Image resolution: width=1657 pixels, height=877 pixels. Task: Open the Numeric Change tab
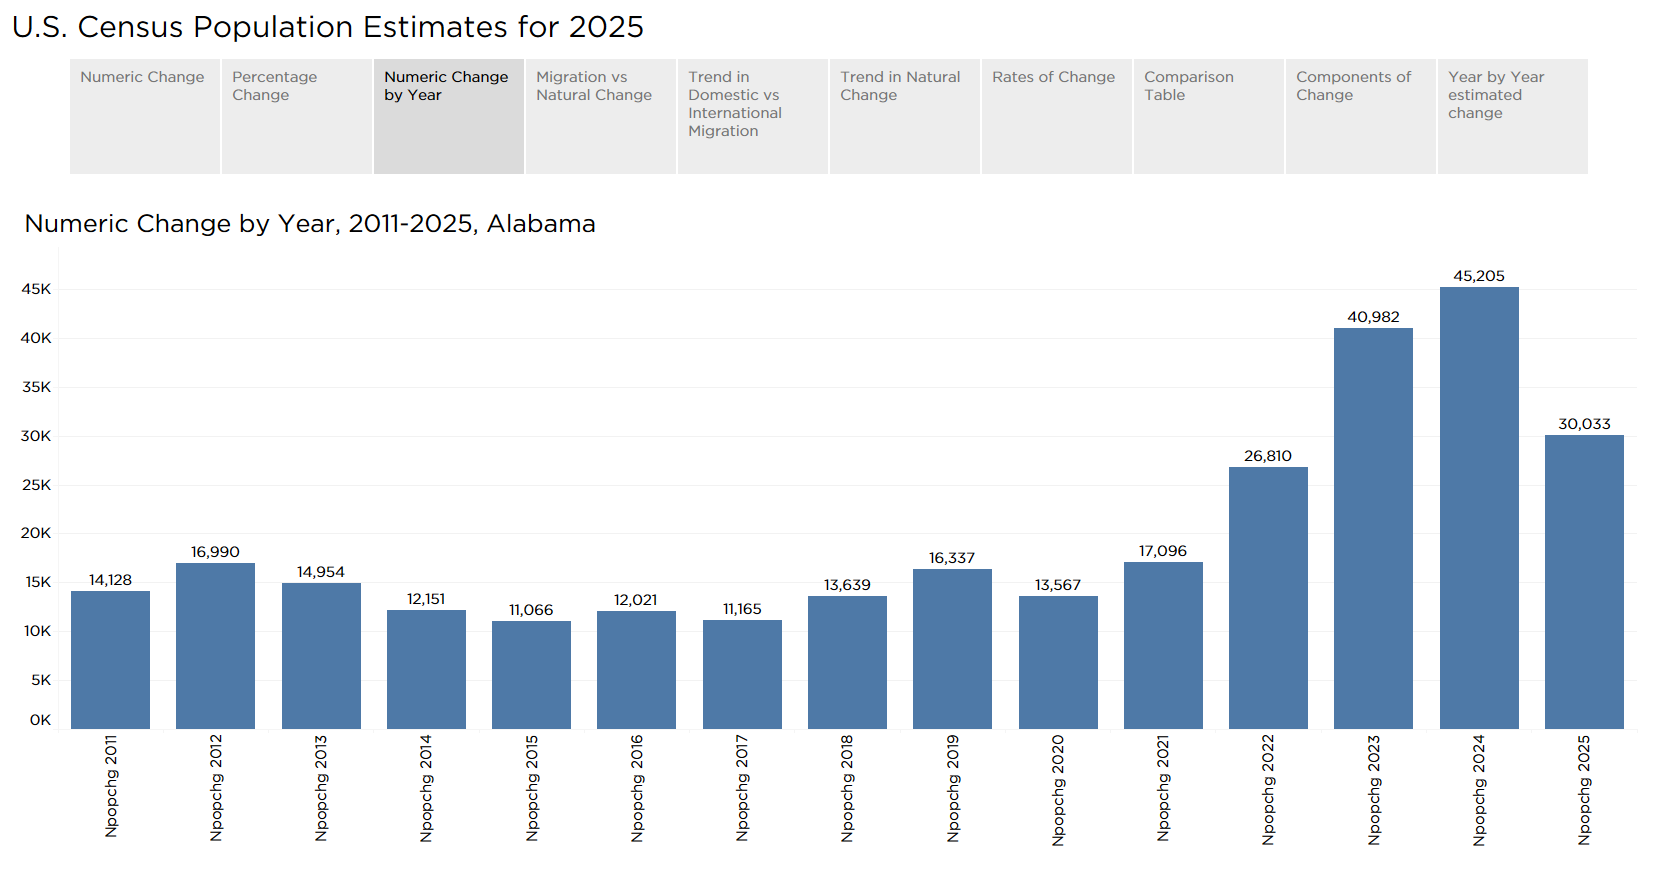145,115
